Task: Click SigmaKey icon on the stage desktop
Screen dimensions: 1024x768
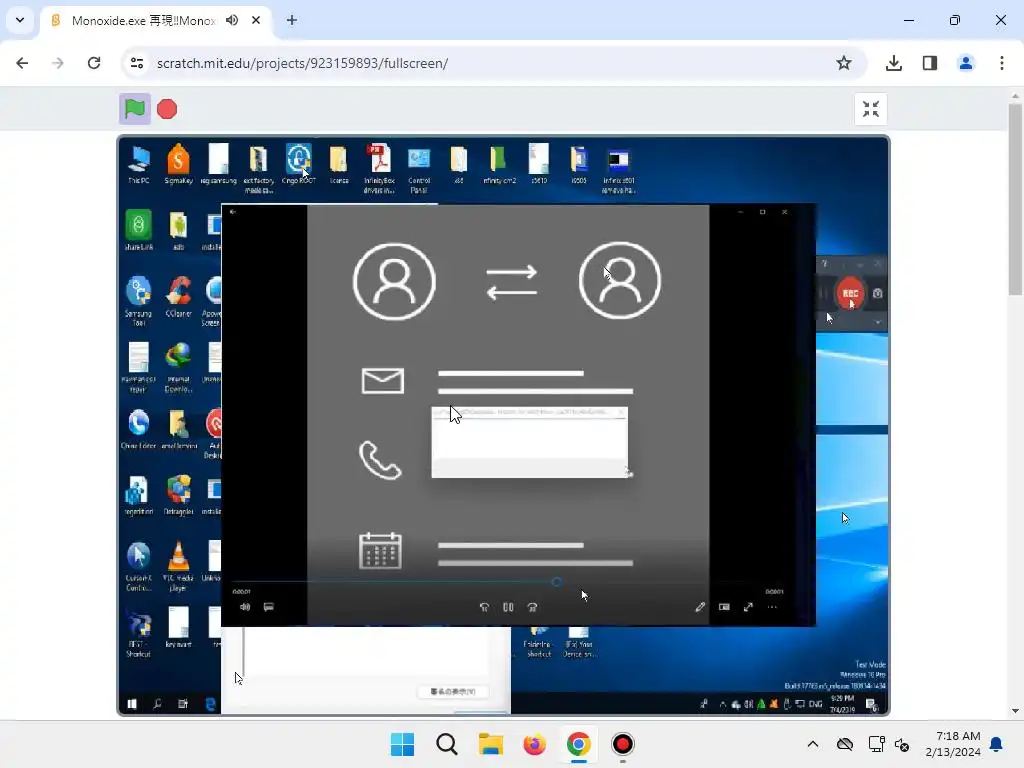Action: click(x=178, y=165)
